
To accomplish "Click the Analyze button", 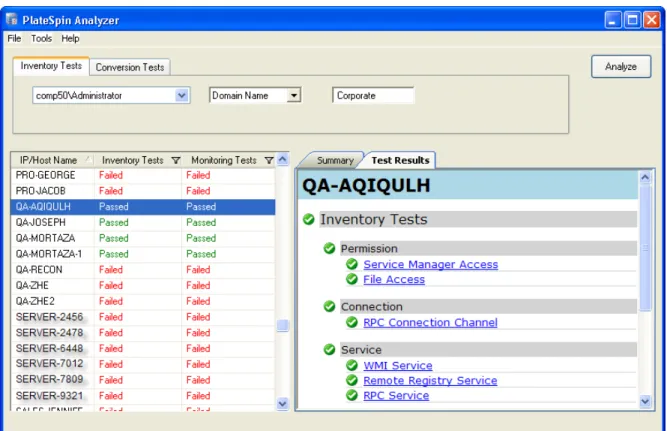I will click(x=621, y=66).
